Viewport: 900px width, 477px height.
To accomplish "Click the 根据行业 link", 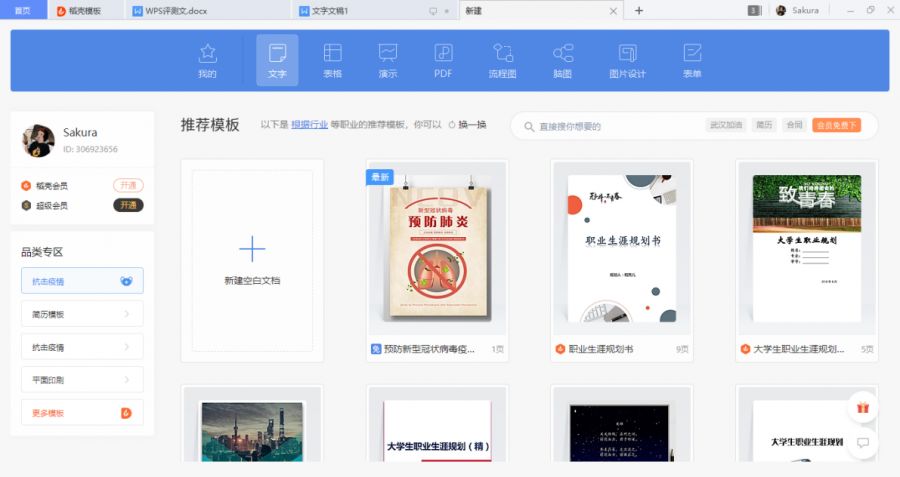I will tap(309, 125).
